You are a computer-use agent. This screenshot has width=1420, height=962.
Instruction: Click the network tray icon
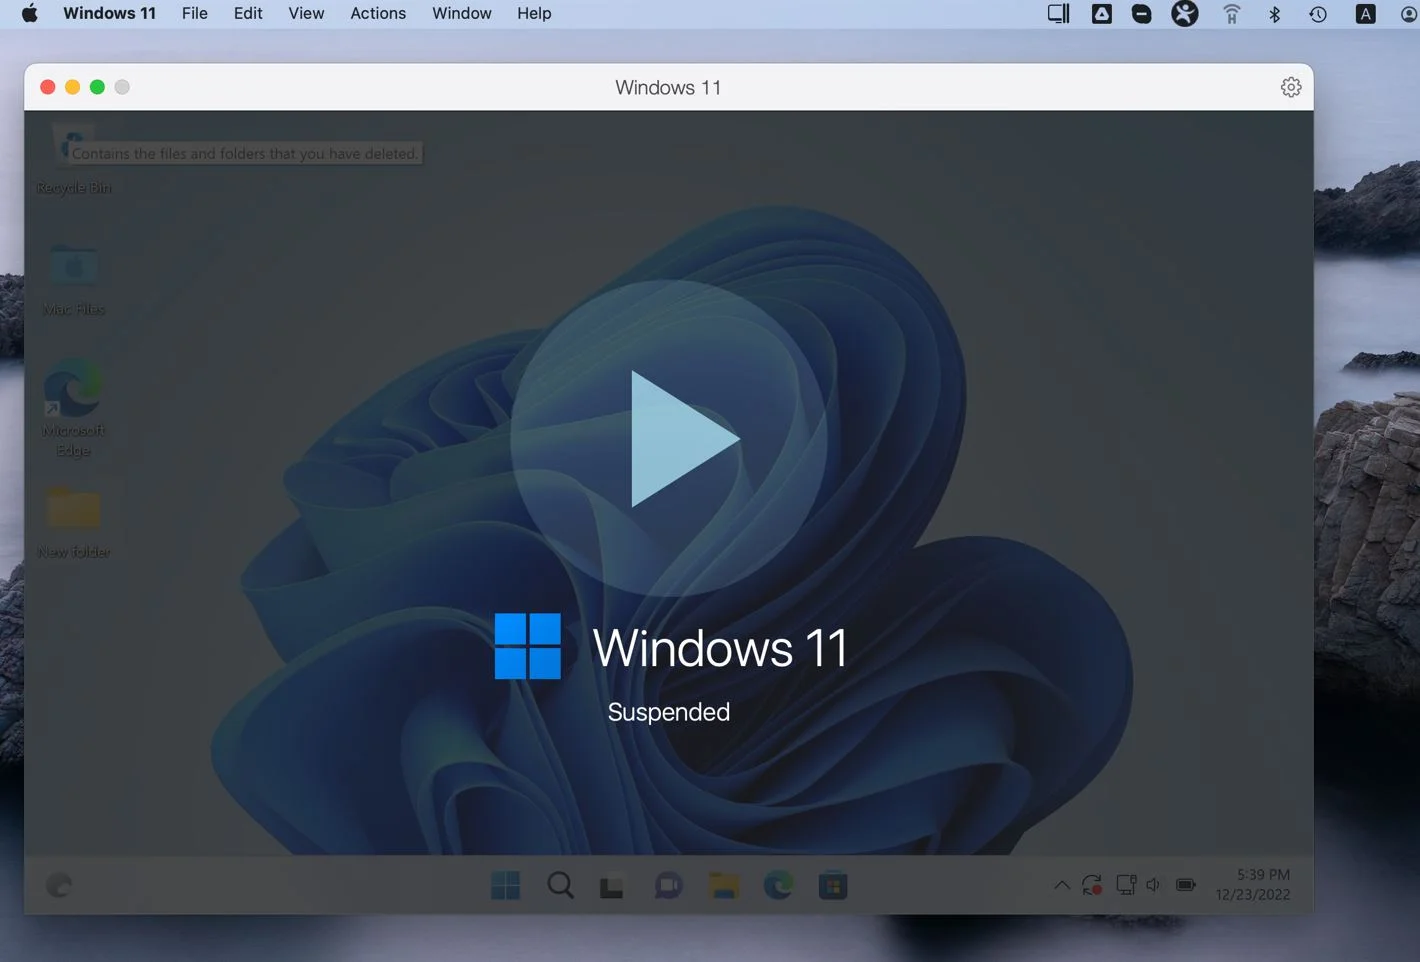[1126, 885]
